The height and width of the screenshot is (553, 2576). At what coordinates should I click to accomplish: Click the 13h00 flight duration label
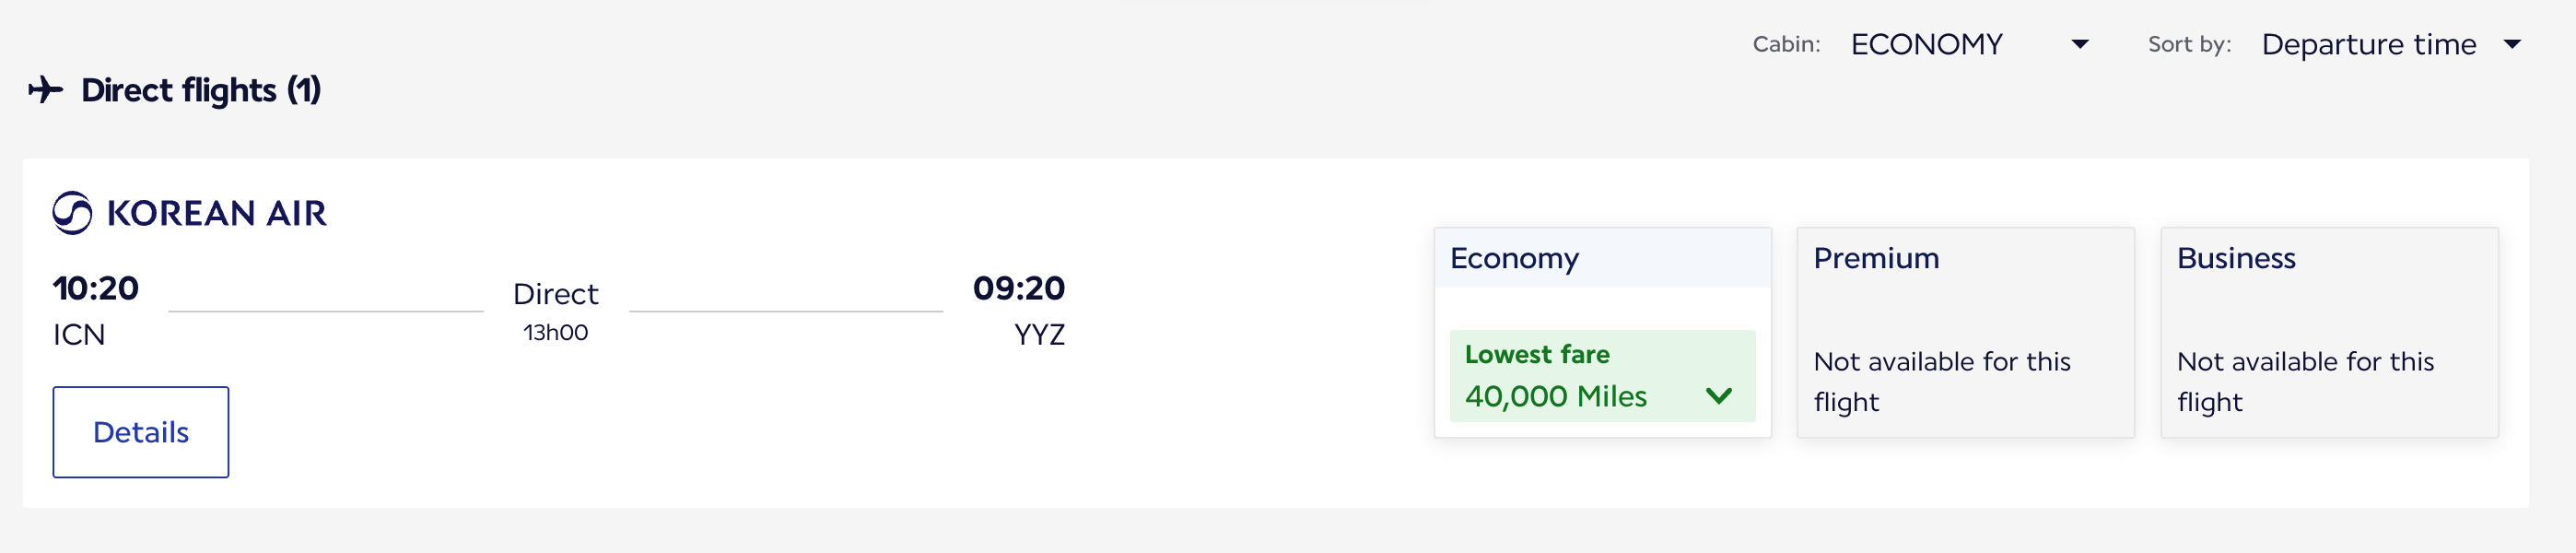click(556, 332)
